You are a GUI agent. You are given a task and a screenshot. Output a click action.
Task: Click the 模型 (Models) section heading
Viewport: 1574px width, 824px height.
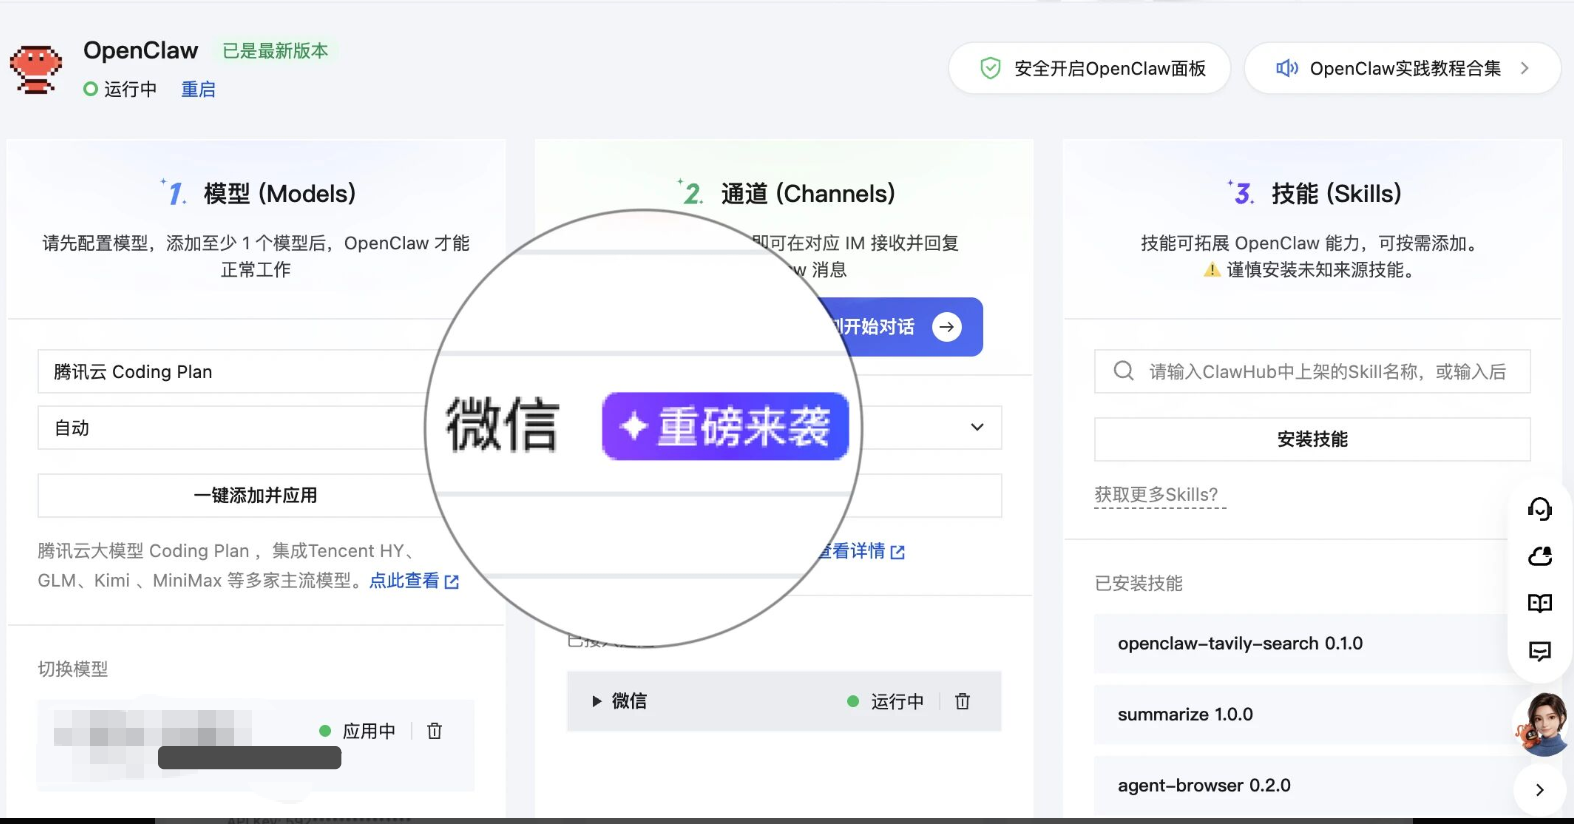[x=279, y=193]
